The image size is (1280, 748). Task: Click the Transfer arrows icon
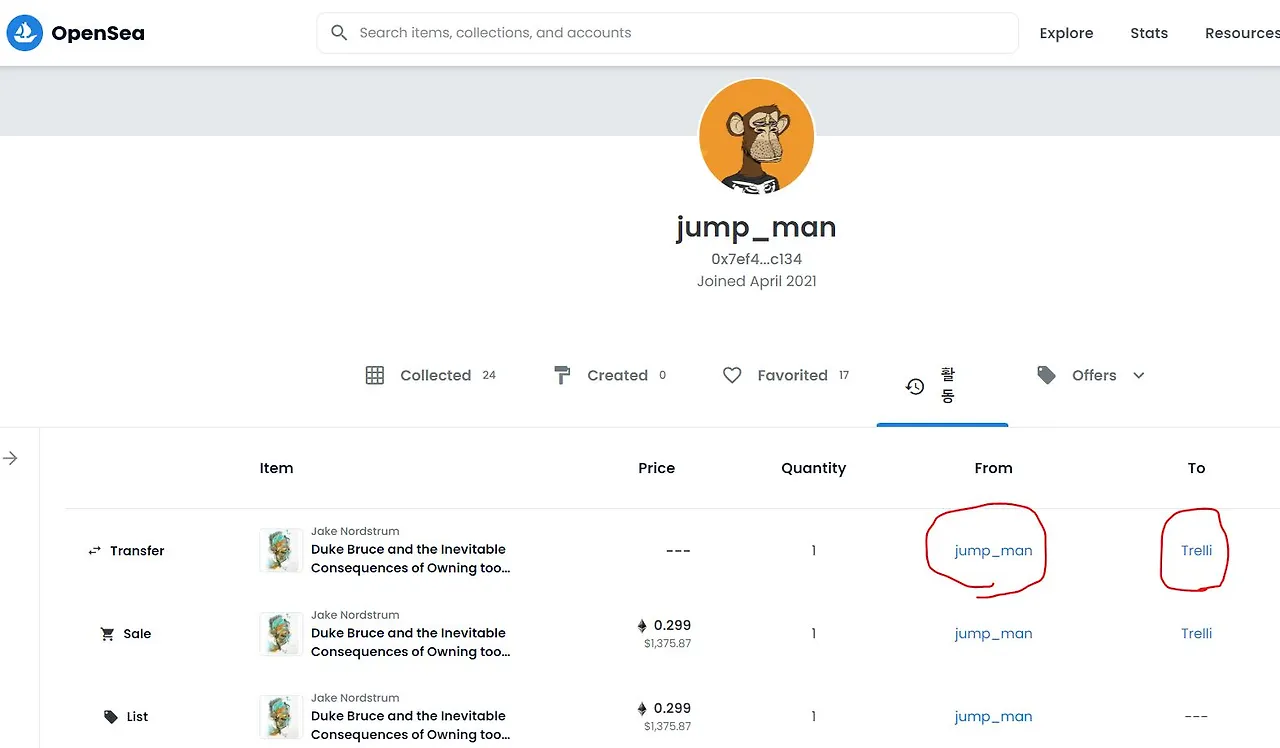(95, 551)
